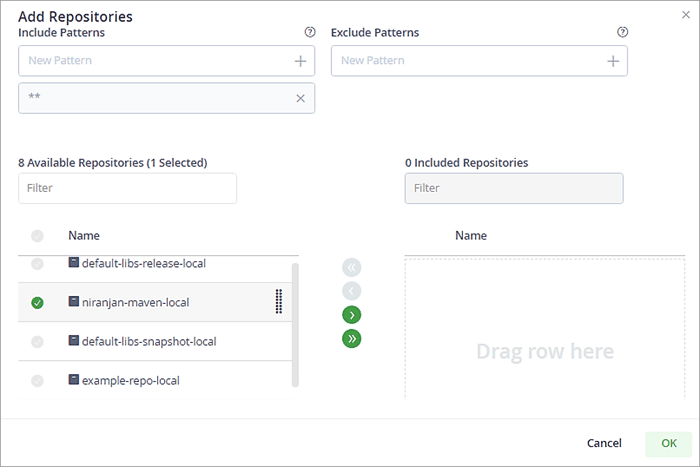Add include pattern with plus icon
This screenshot has width=700, height=467.
point(300,61)
